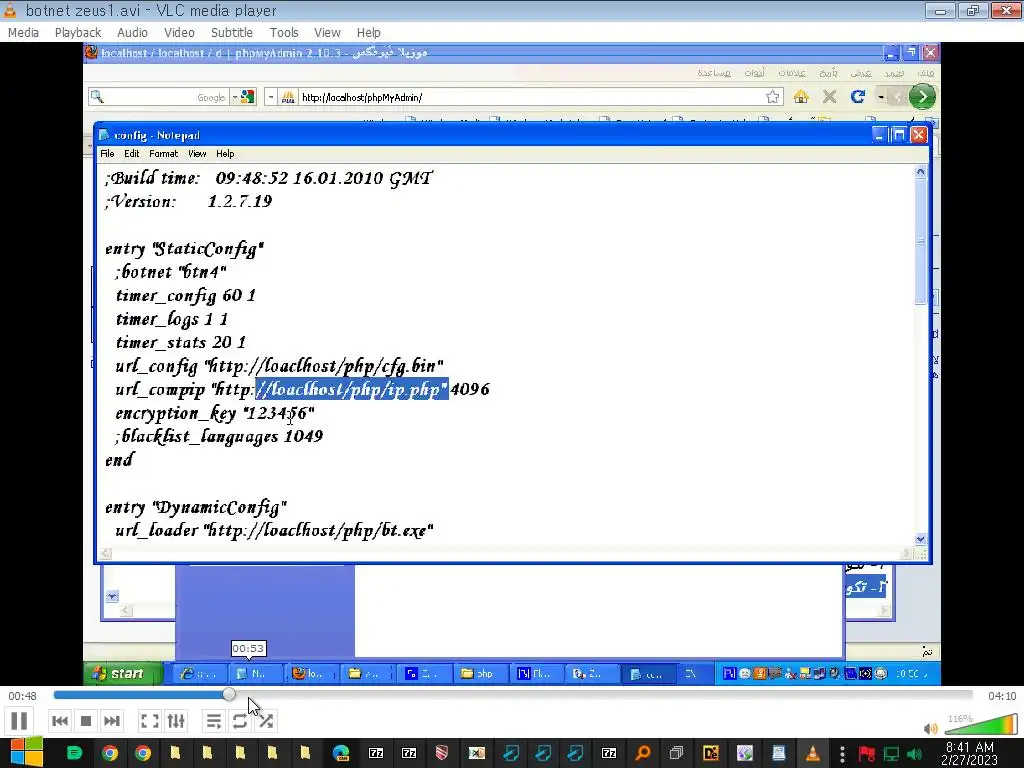Open the system volume tray icon
The width and height of the screenshot is (1024, 768).
click(914, 754)
